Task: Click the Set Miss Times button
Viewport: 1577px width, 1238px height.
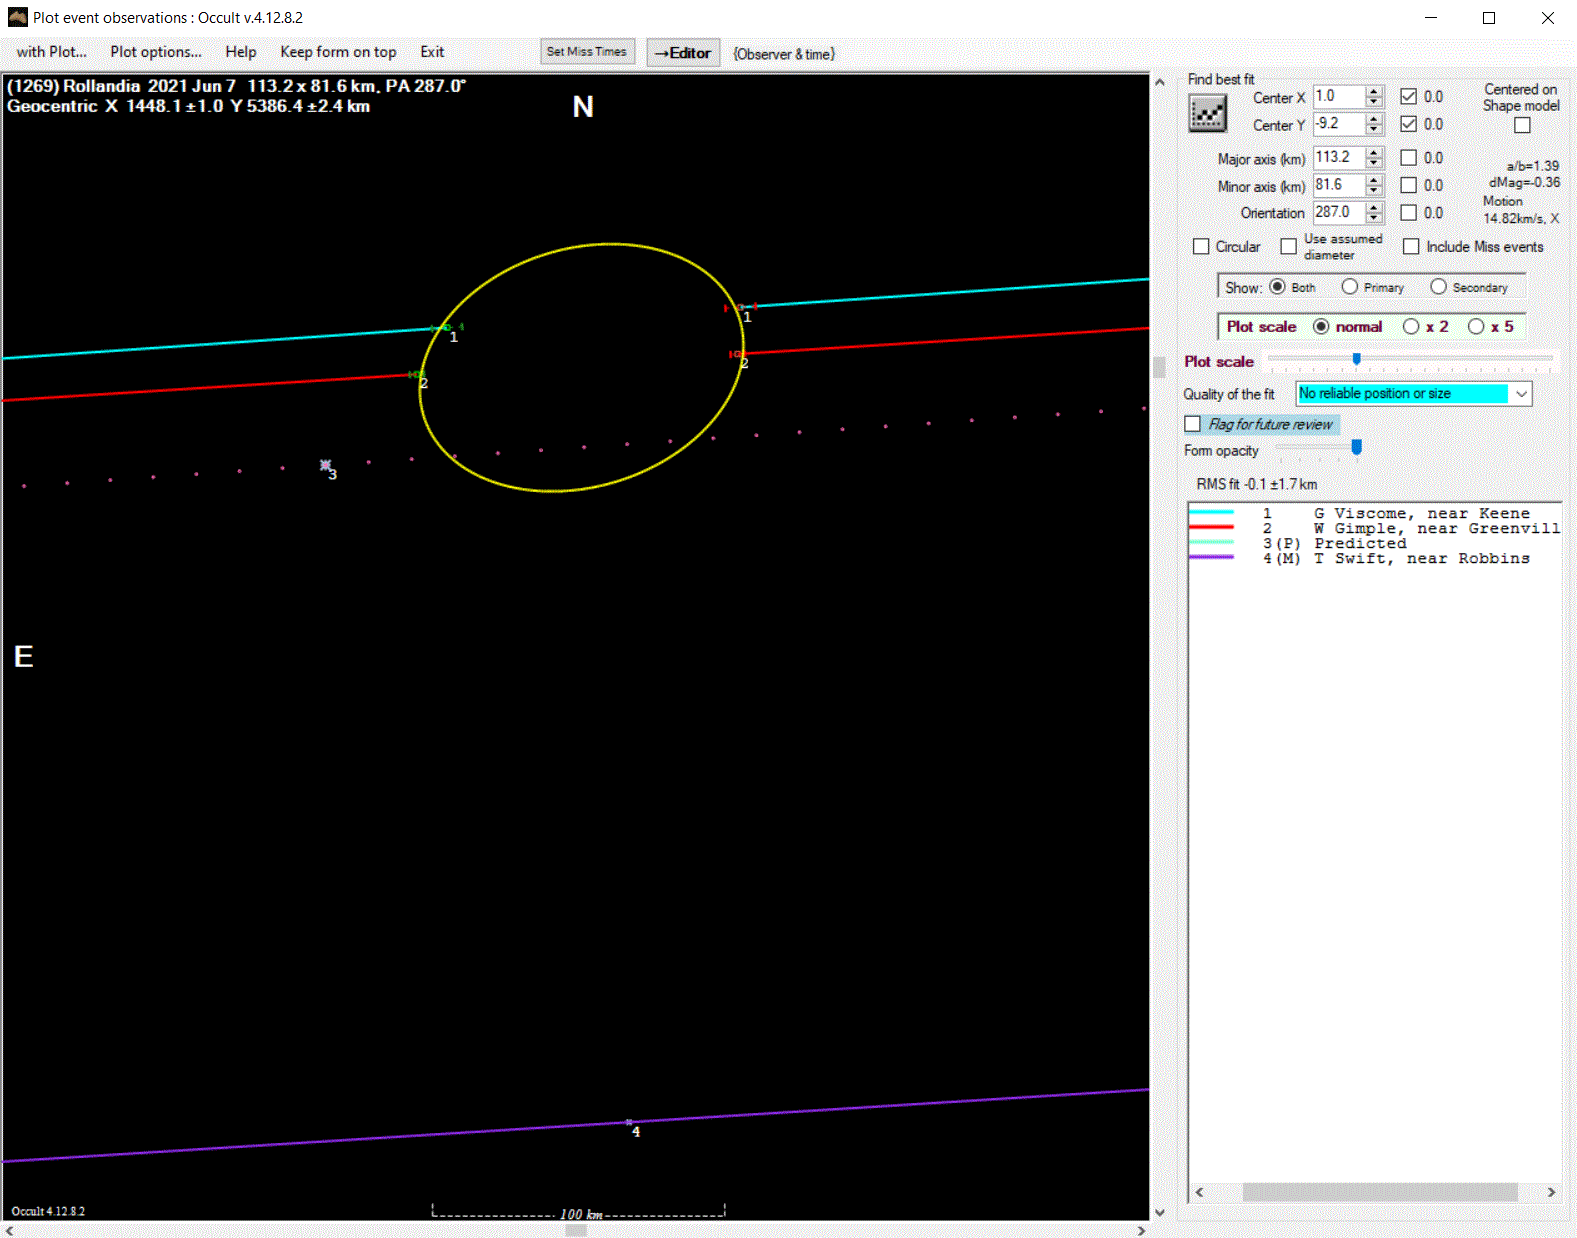Action: [x=587, y=52]
